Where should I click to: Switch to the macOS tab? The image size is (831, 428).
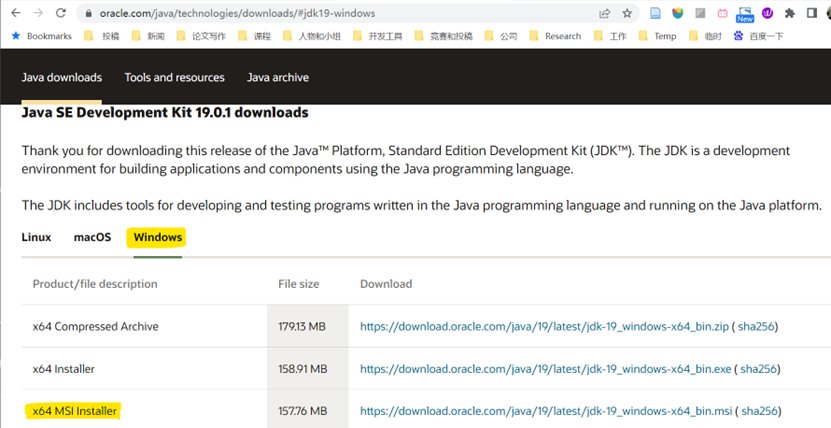pos(92,237)
